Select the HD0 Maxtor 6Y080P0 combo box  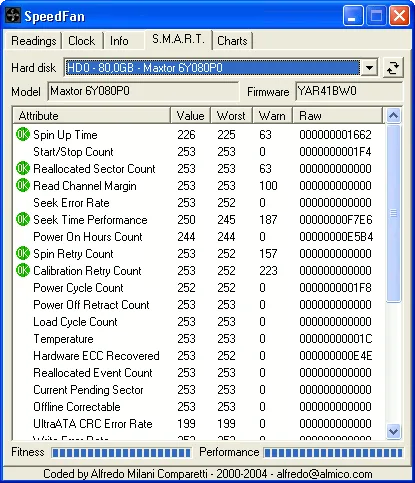221,68
